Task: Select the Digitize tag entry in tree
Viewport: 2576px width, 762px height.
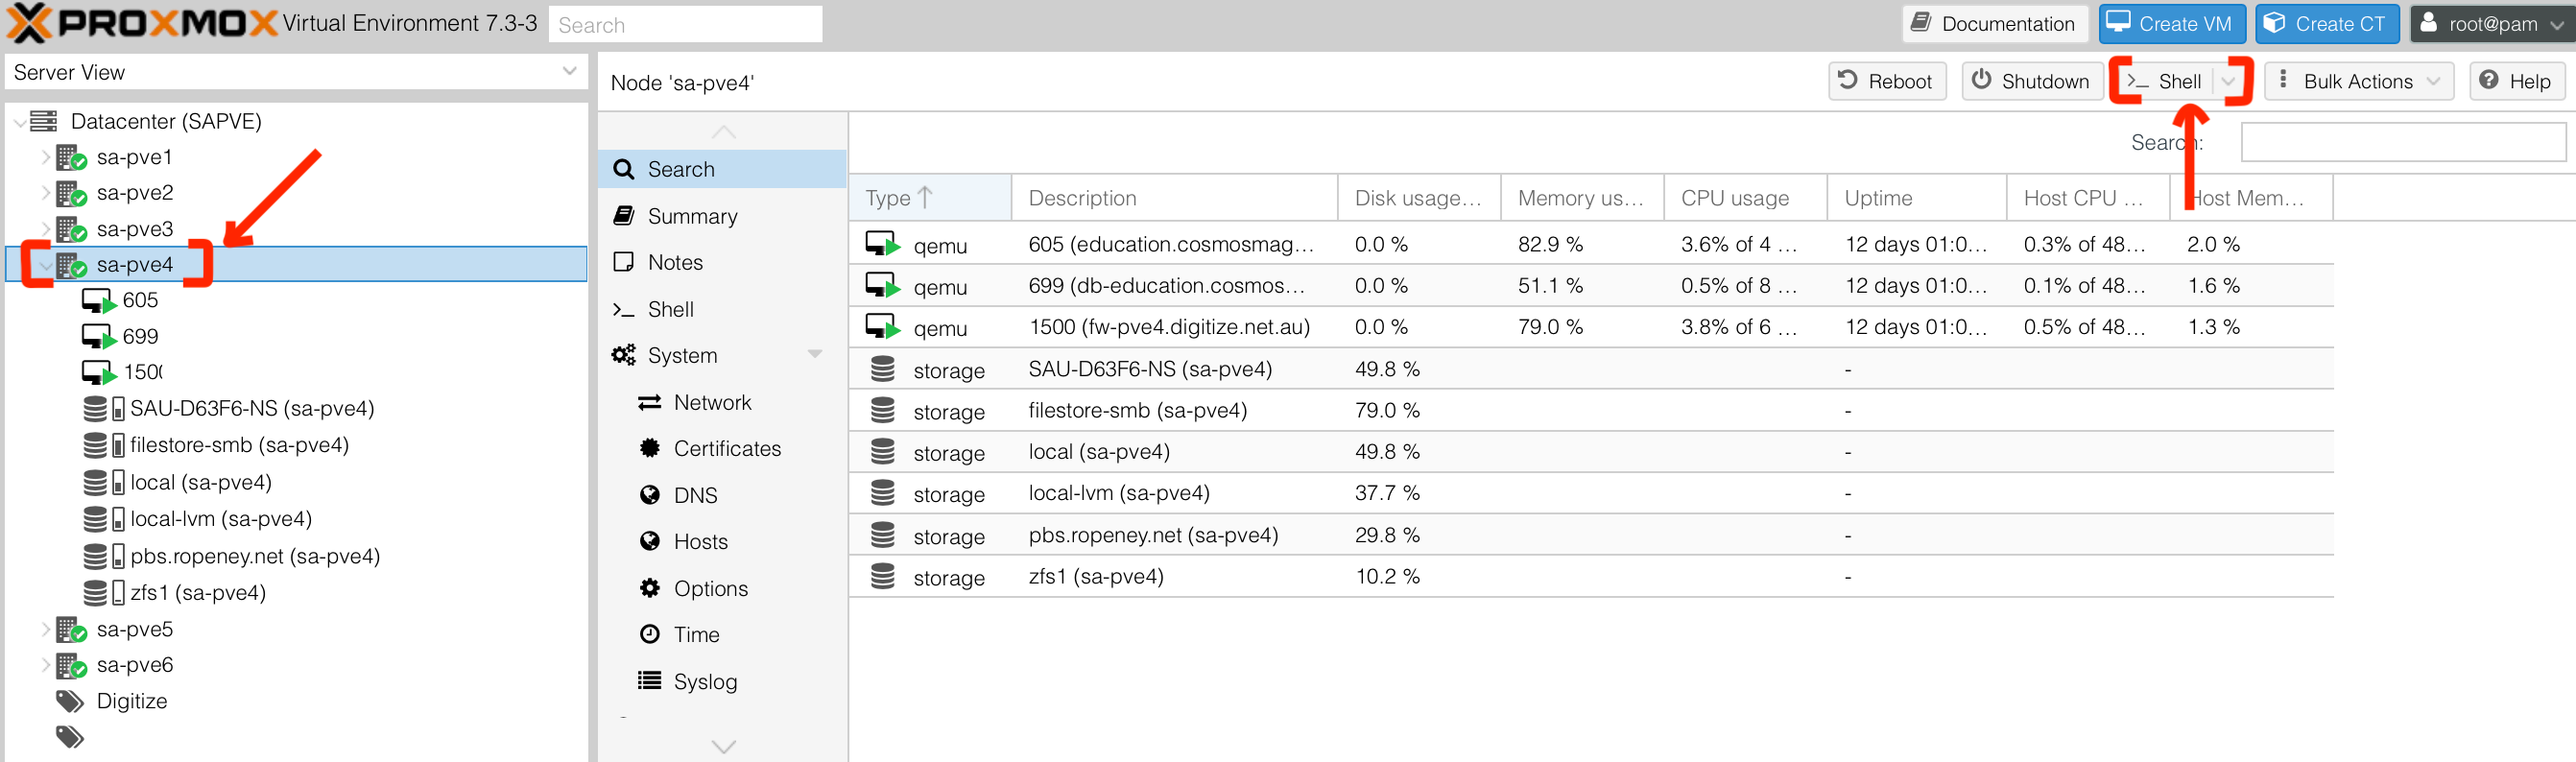Action: tap(132, 701)
